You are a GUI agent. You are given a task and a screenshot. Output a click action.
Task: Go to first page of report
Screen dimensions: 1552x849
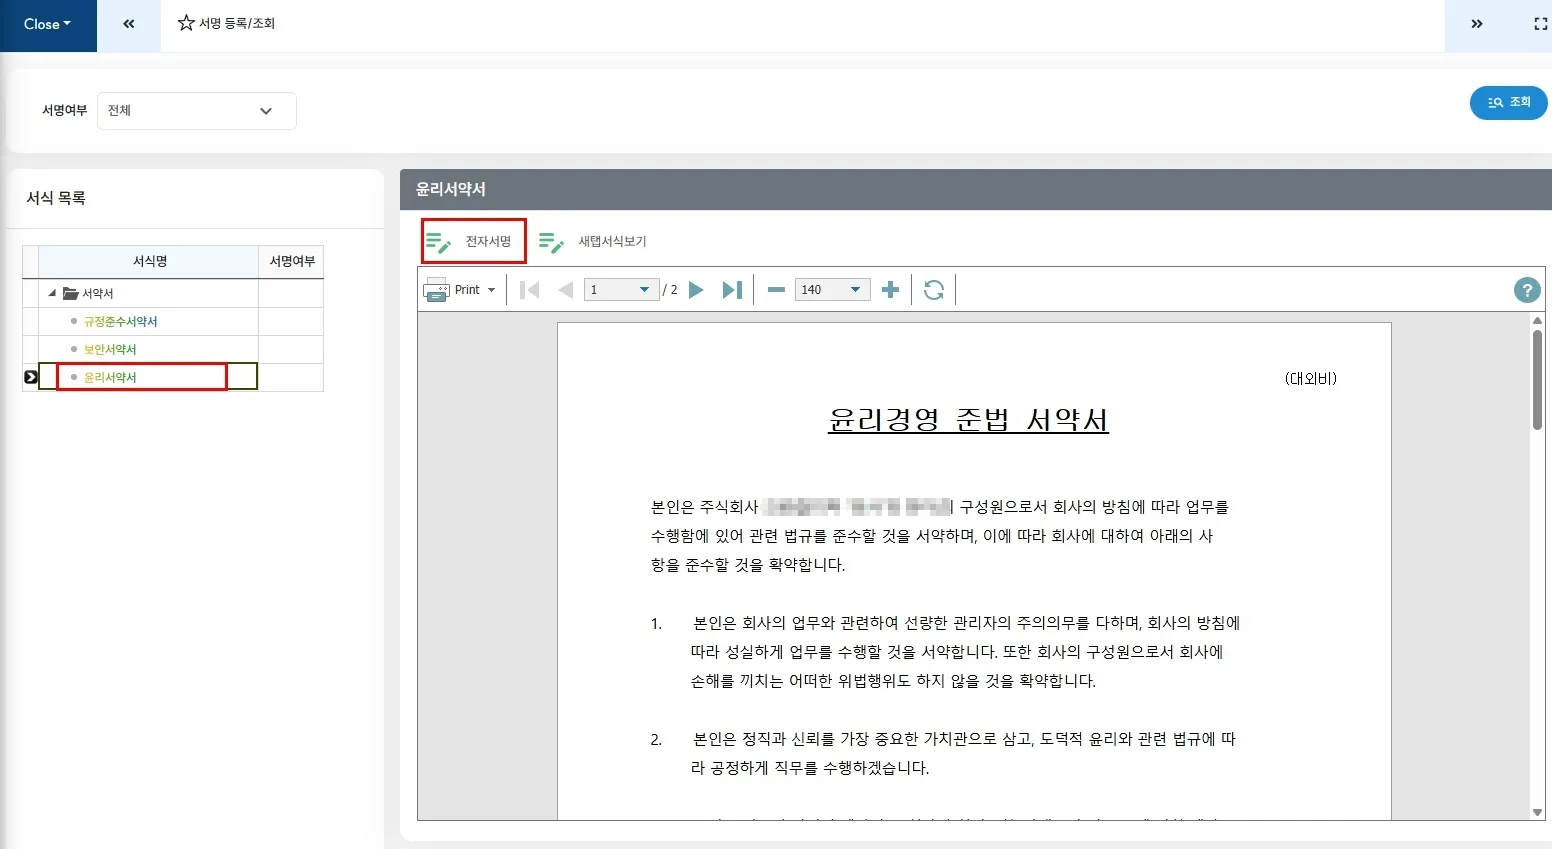point(530,290)
